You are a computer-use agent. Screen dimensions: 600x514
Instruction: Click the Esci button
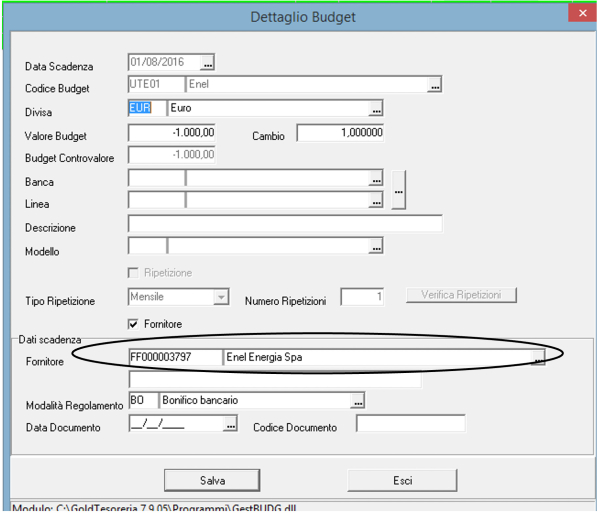point(403,480)
